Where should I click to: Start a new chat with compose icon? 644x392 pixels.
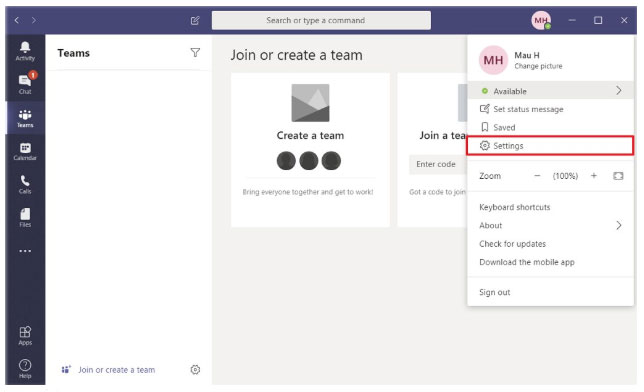tap(195, 20)
